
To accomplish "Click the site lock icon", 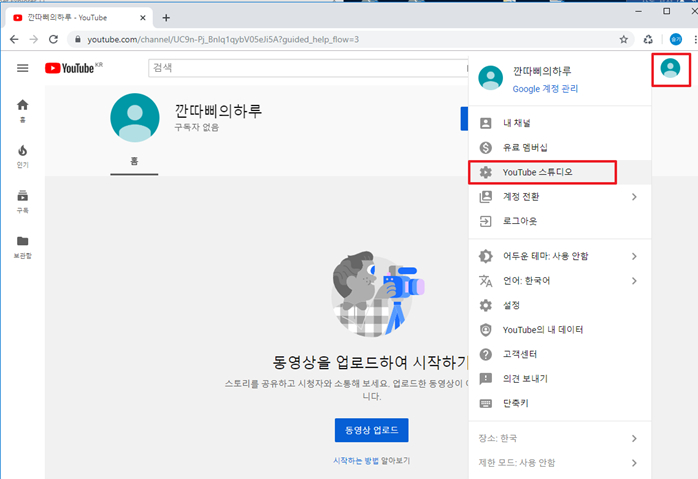I will pyautogui.click(x=78, y=40).
